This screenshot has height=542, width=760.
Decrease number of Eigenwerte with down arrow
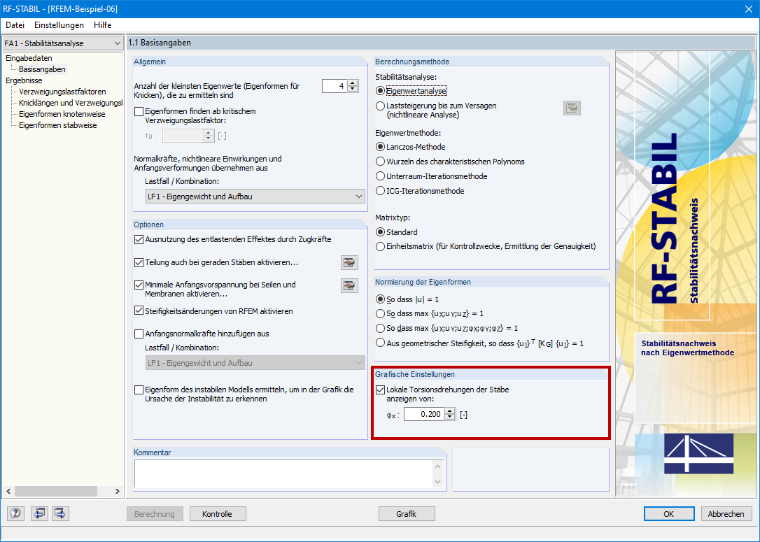[x=353, y=89]
